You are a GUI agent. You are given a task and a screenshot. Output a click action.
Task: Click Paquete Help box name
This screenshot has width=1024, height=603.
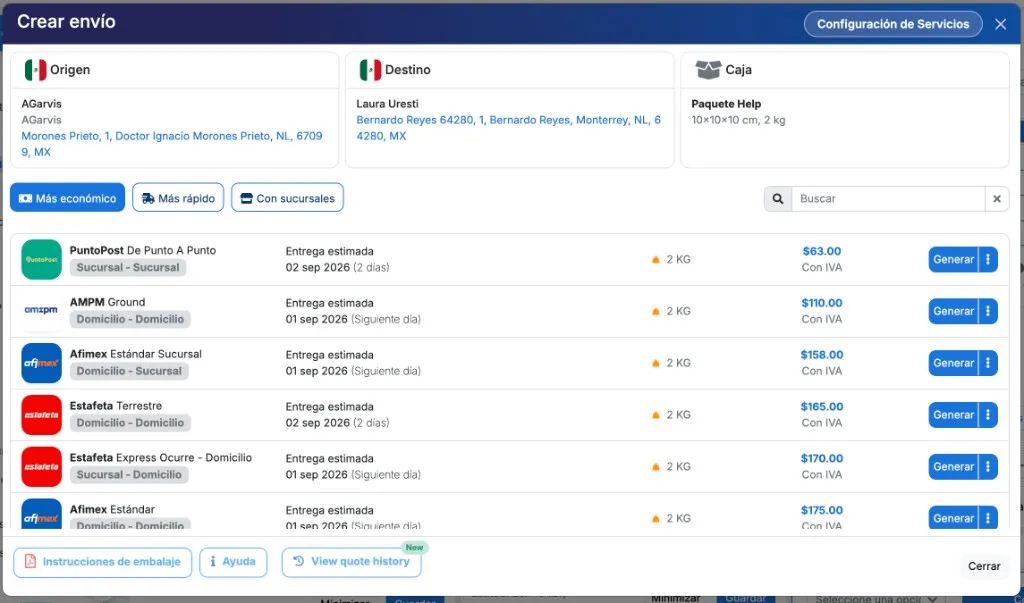[x=726, y=104]
